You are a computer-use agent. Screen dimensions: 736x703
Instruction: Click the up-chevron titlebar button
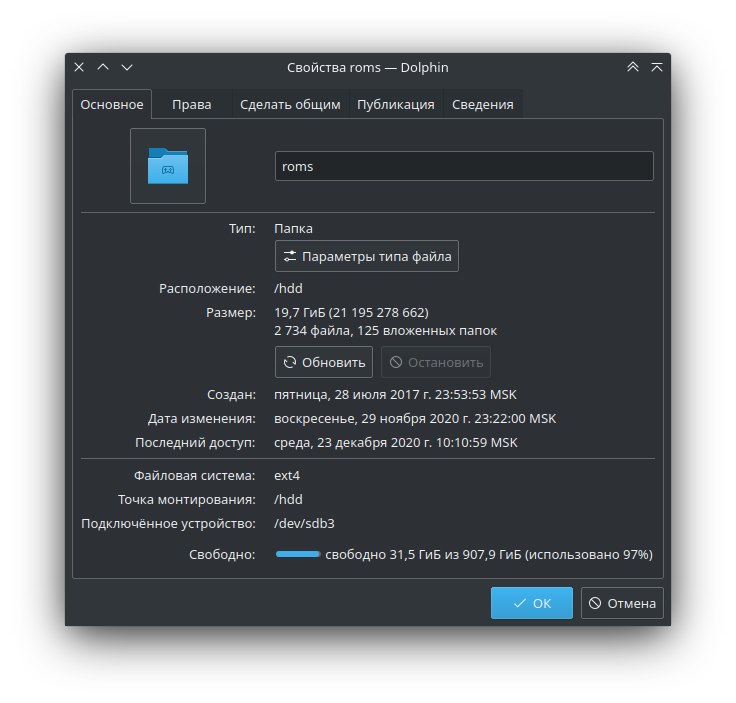click(103, 67)
